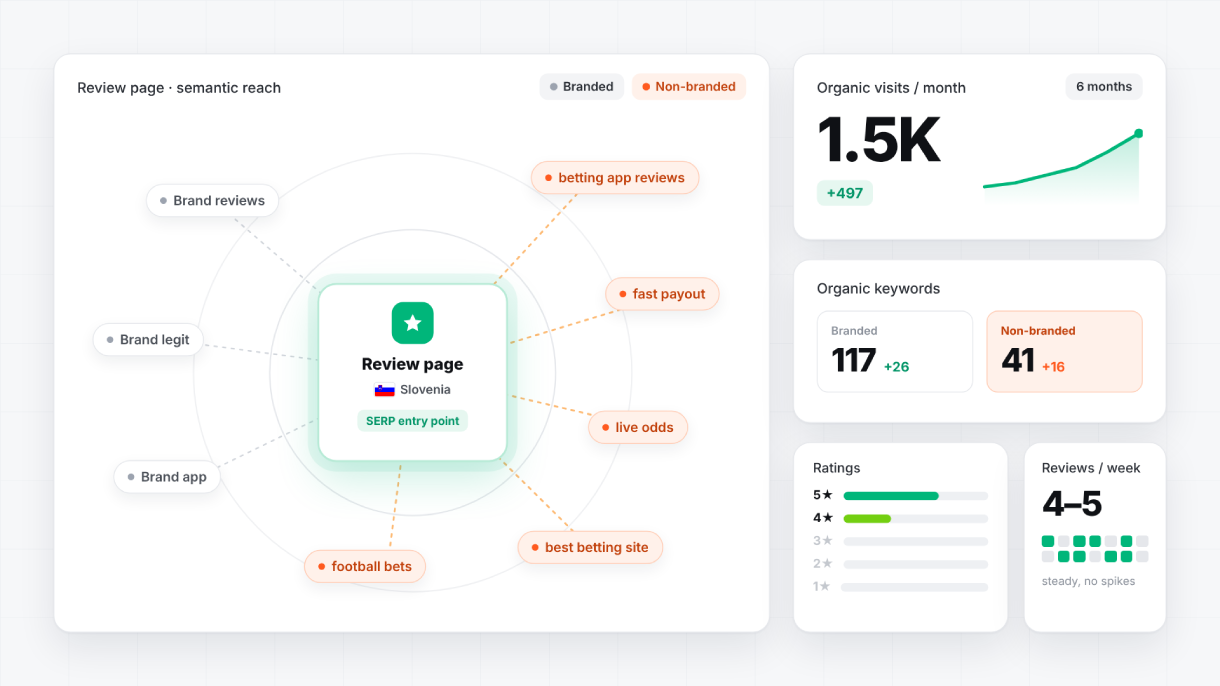The width and height of the screenshot is (1220, 686).
Task: Click the 5★ rating label
Action: [x=823, y=495]
